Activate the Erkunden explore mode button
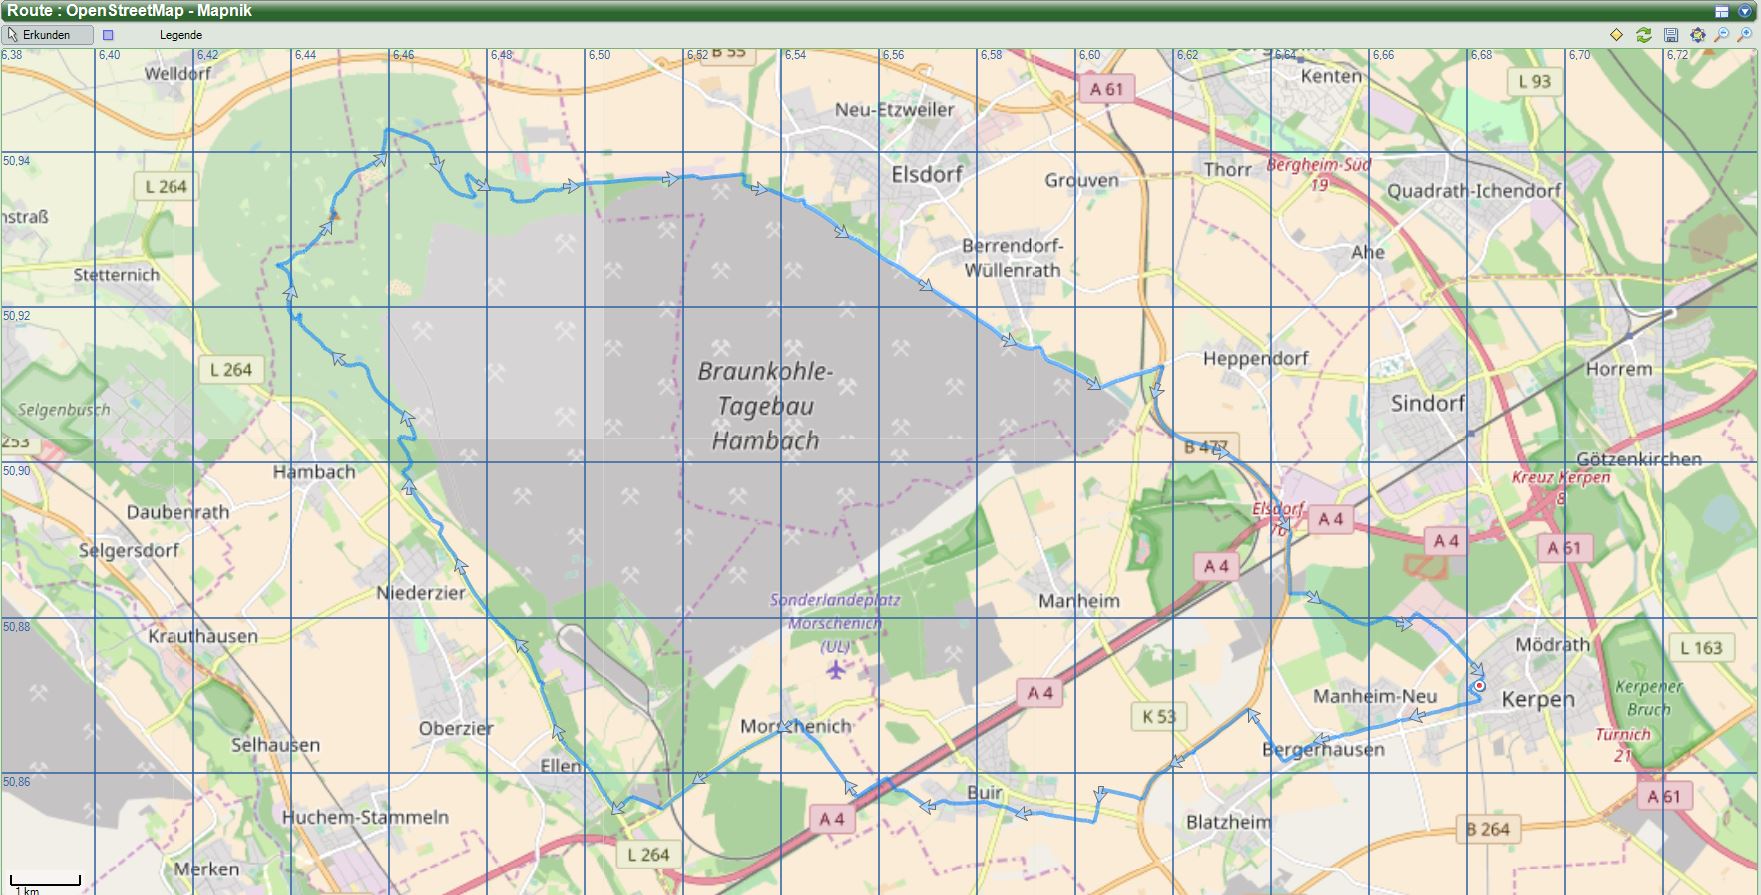 [48, 35]
